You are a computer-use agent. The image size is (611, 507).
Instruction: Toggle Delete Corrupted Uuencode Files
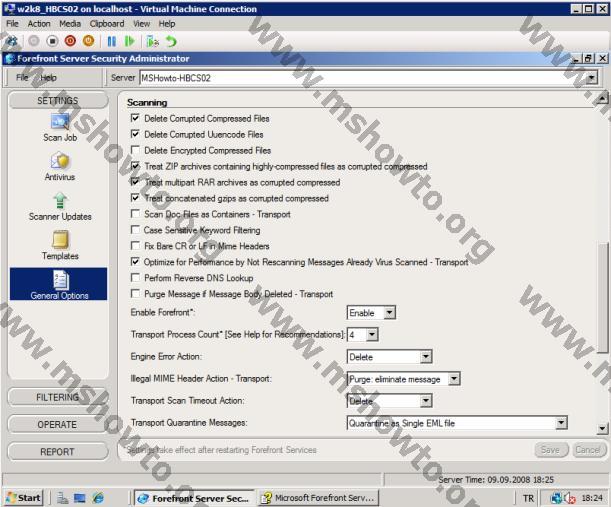135,134
